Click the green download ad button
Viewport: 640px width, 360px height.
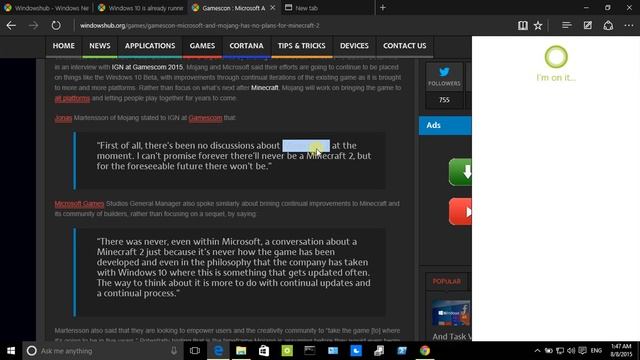tap(460, 172)
